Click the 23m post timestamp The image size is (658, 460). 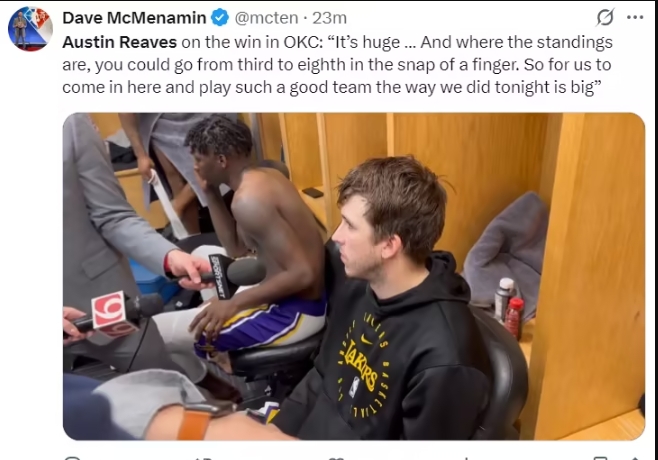(x=329, y=18)
